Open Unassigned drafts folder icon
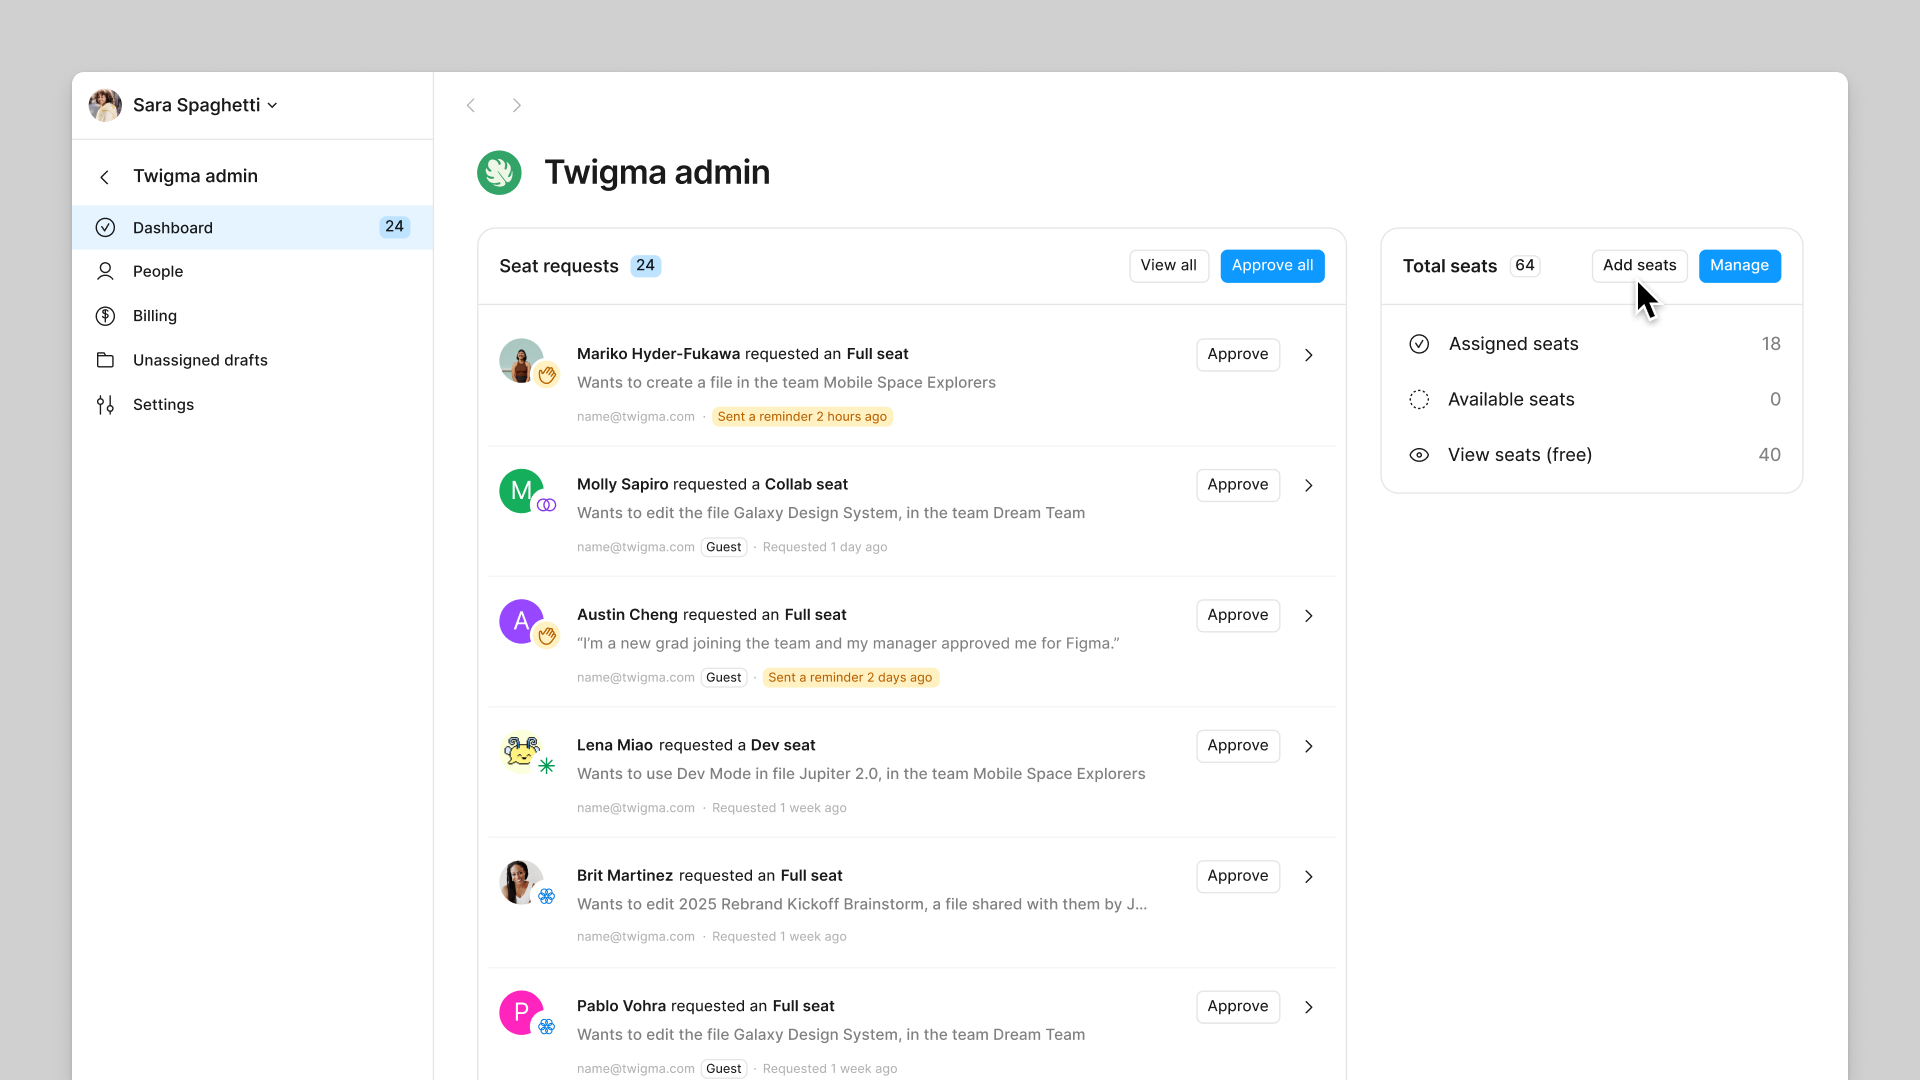 point(105,360)
